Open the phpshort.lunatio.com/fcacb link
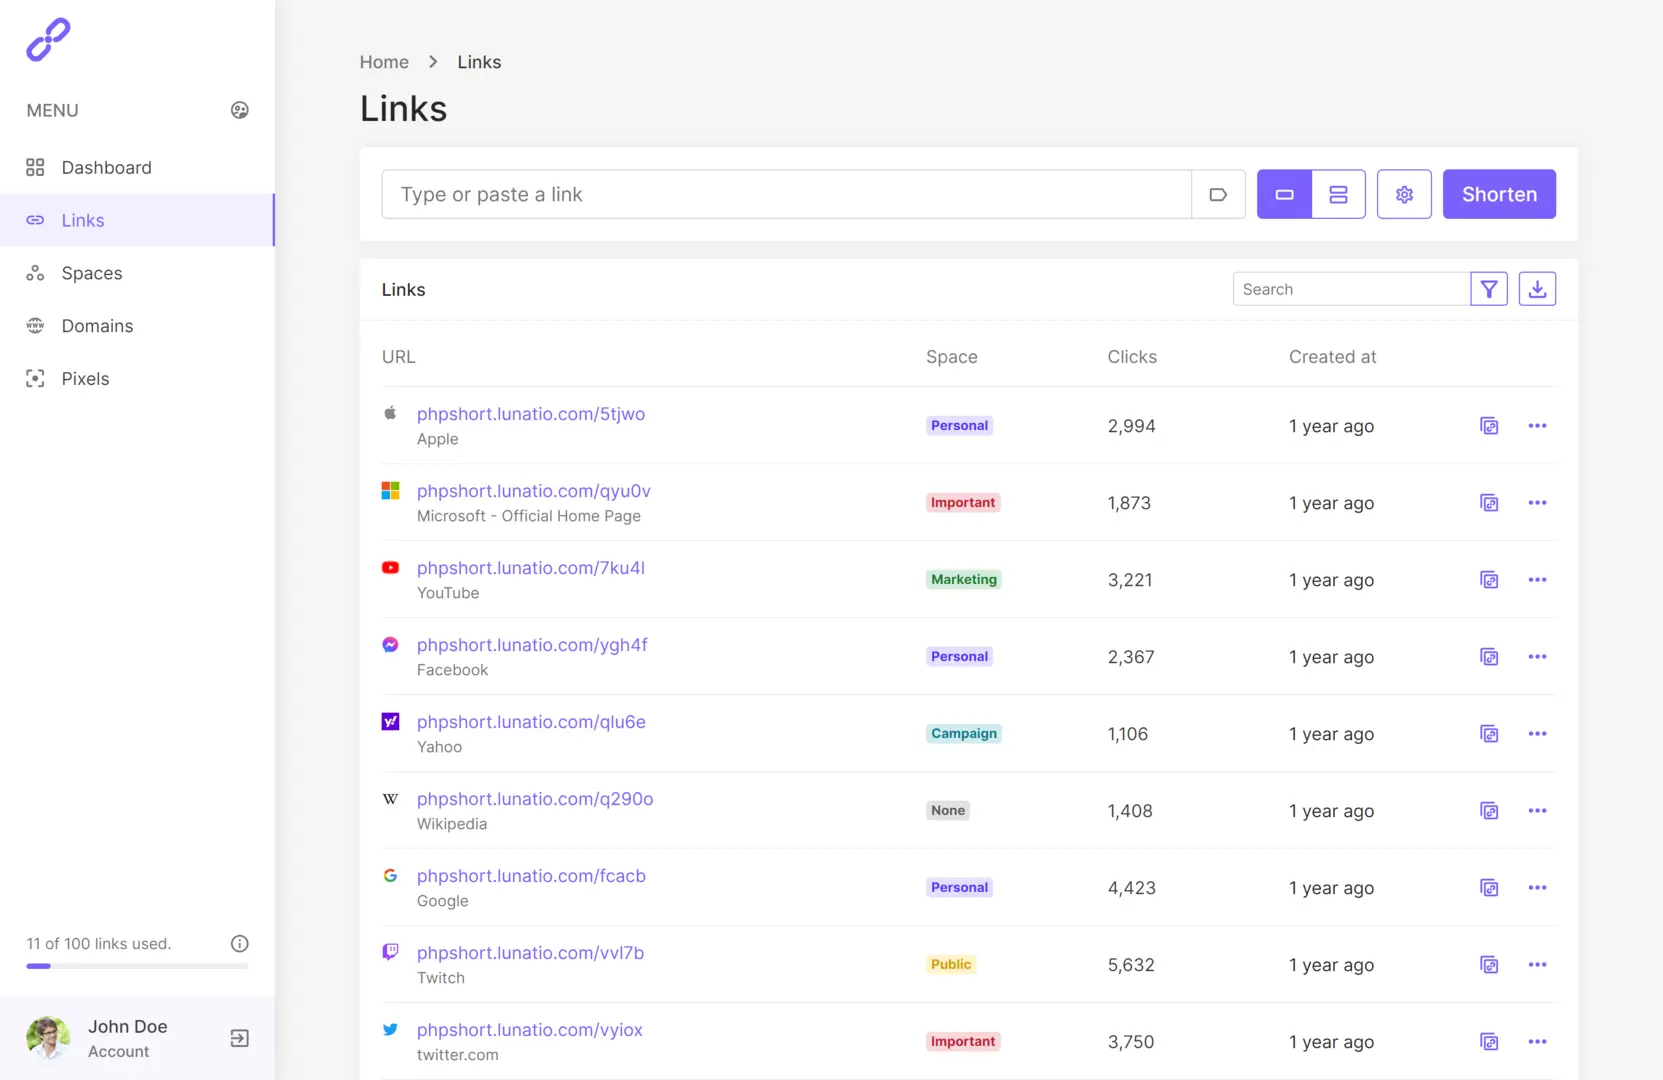This screenshot has width=1663, height=1080. point(531,876)
